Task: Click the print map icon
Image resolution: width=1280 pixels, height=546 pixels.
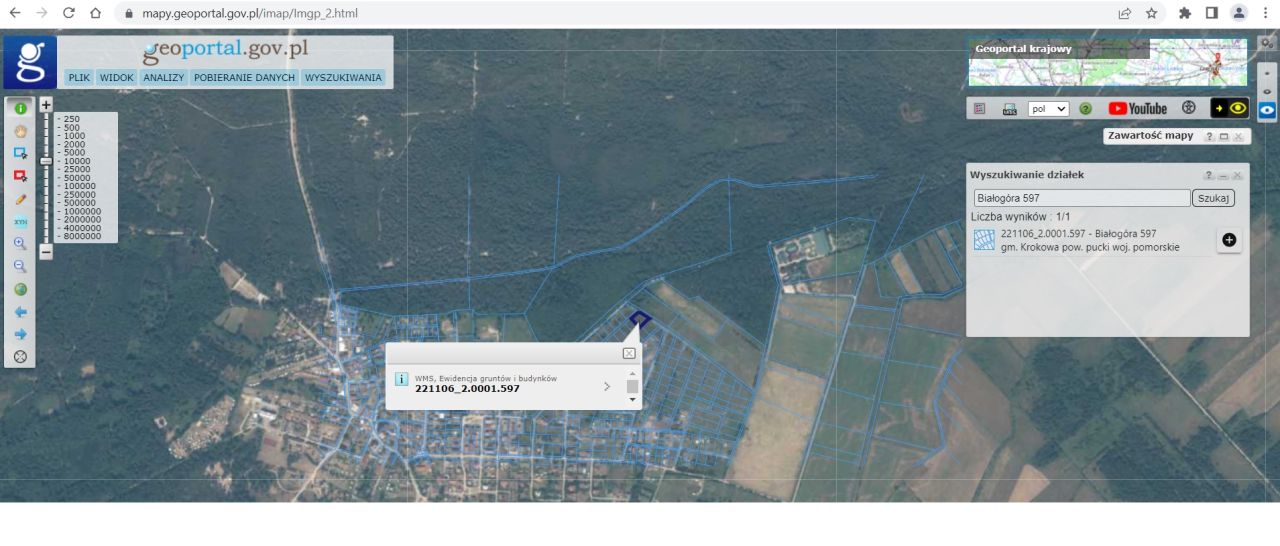Action: pyautogui.click(x=1009, y=108)
